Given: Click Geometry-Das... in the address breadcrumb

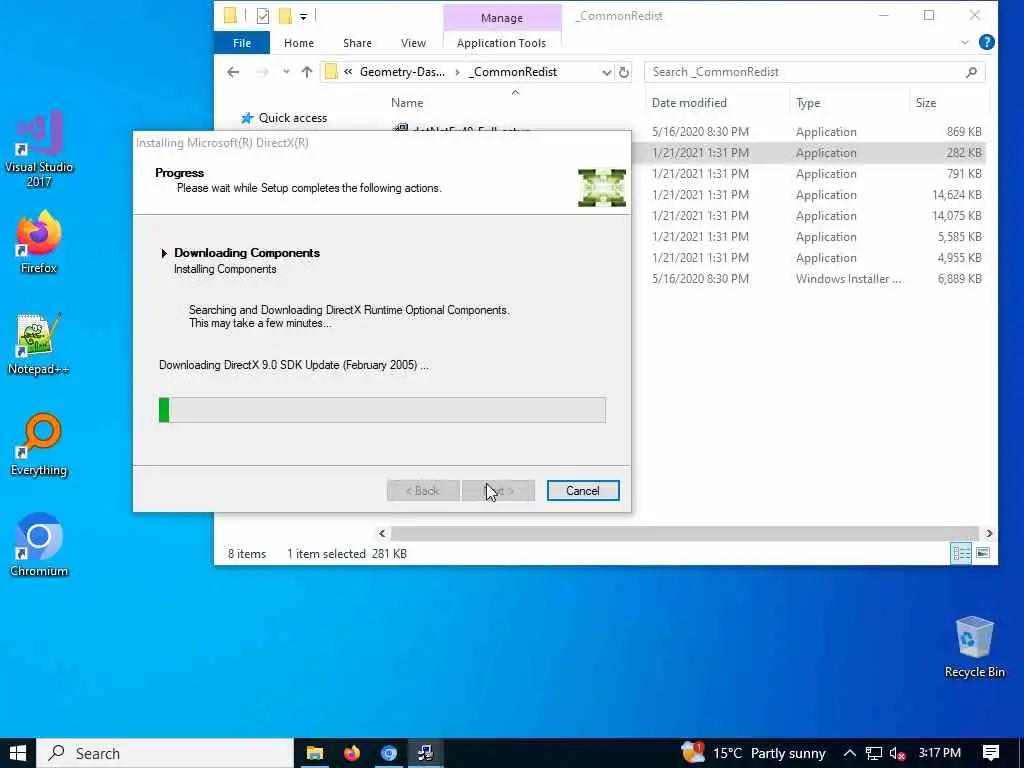Looking at the screenshot, I should [402, 72].
